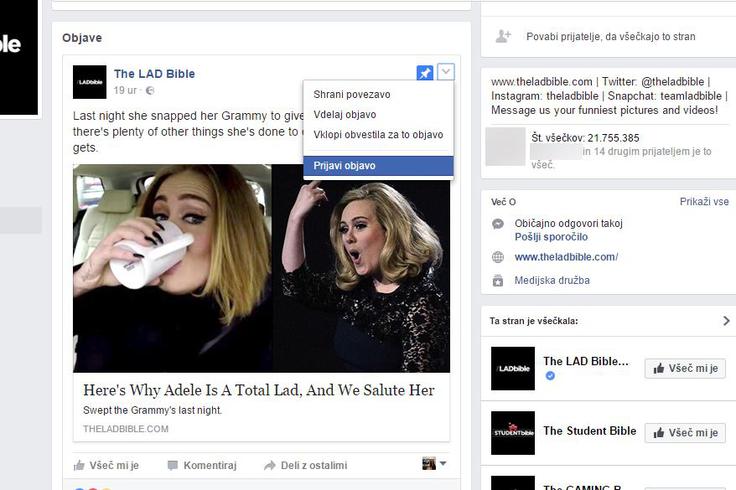Open the 'Here's Why Adele Is A Total Lad' headline
Image resolution: width=736 pixels, height=490 pixels.
point(259,390)
